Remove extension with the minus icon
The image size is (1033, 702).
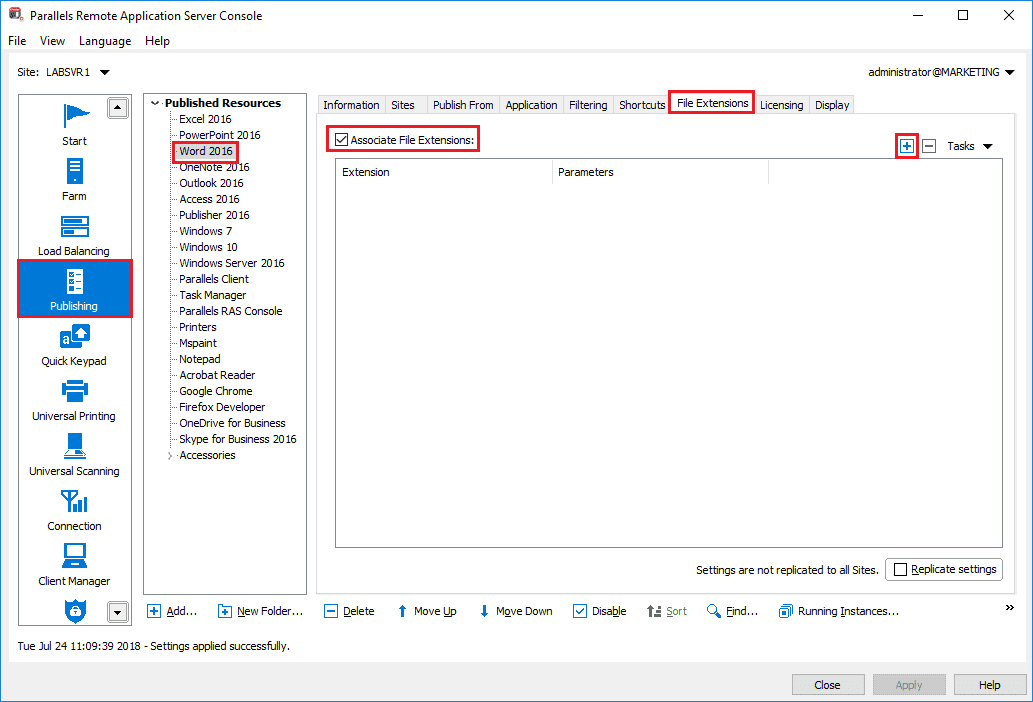929,146
